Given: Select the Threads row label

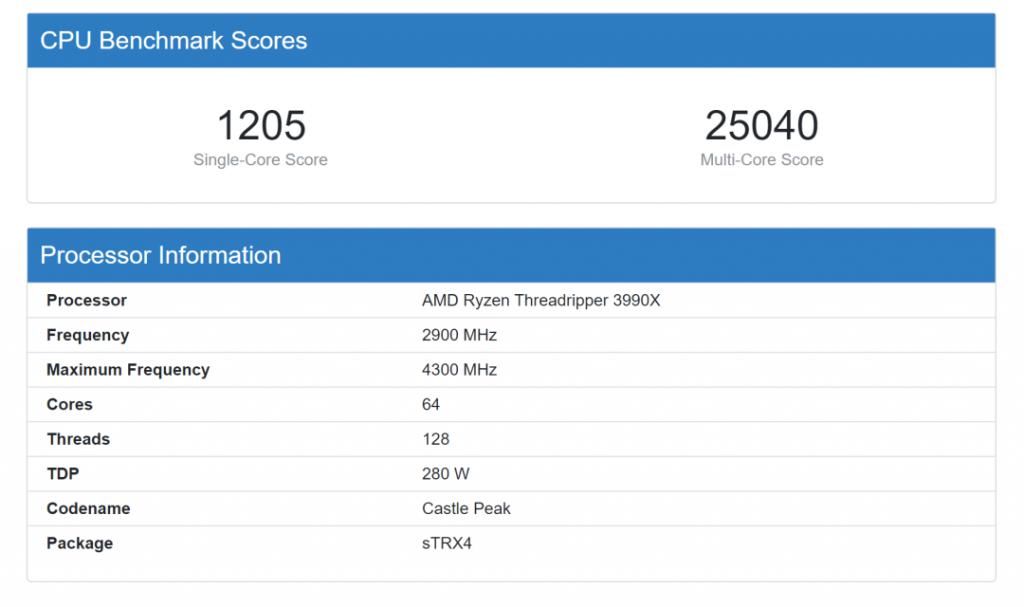Looking at the screenshot, I should (78, 439).
